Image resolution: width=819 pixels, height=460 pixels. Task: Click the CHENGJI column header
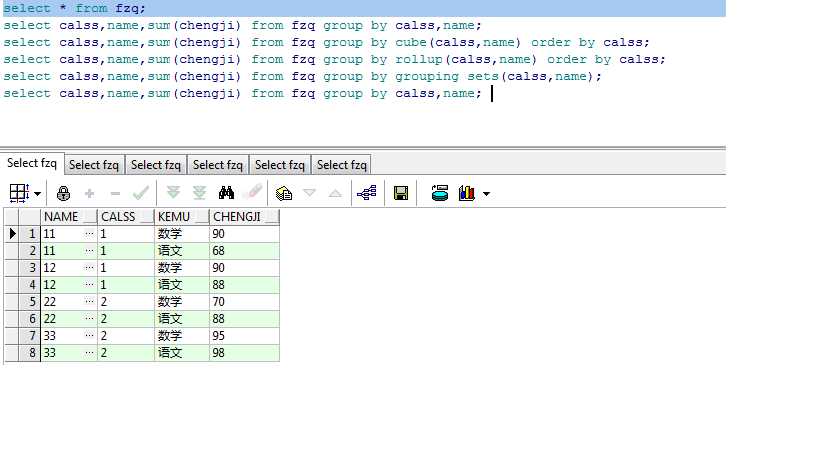[244, 217]
